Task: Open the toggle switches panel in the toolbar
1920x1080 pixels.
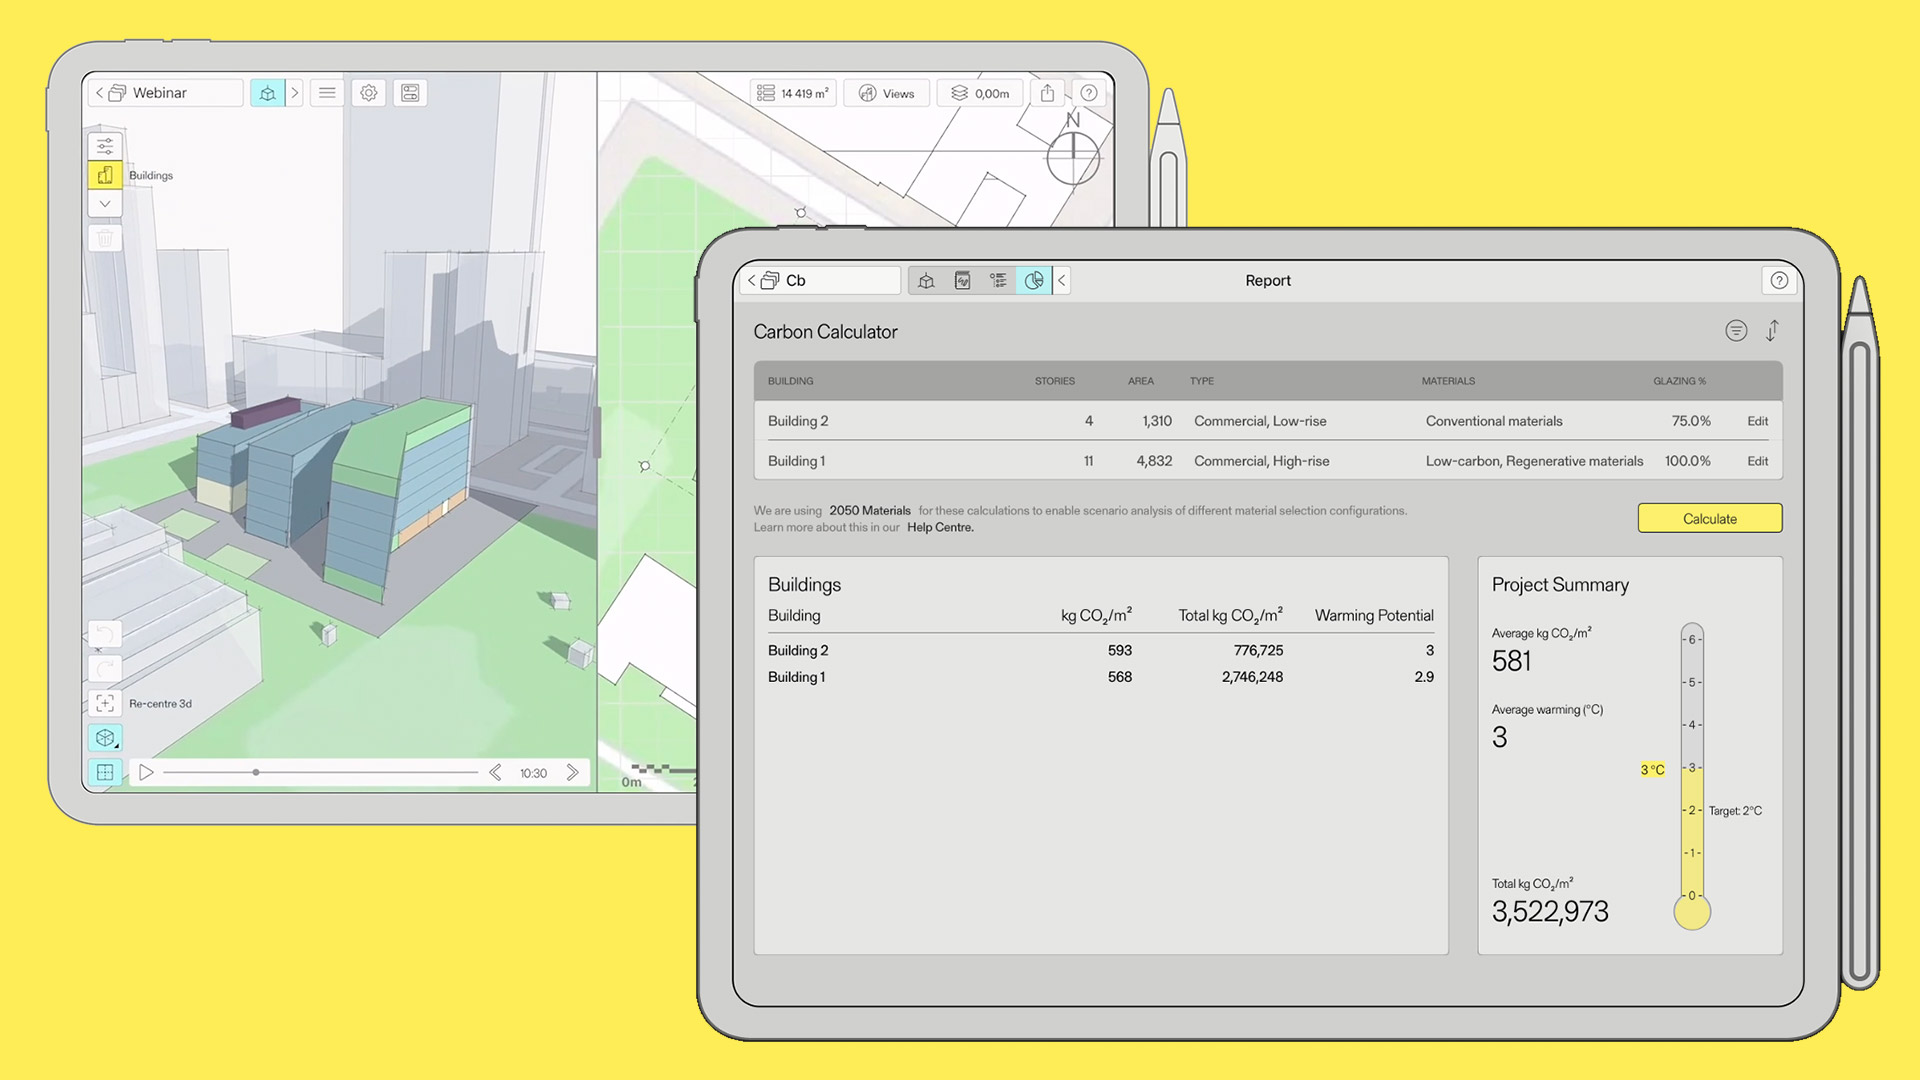Action: click(x=410, y=93)
